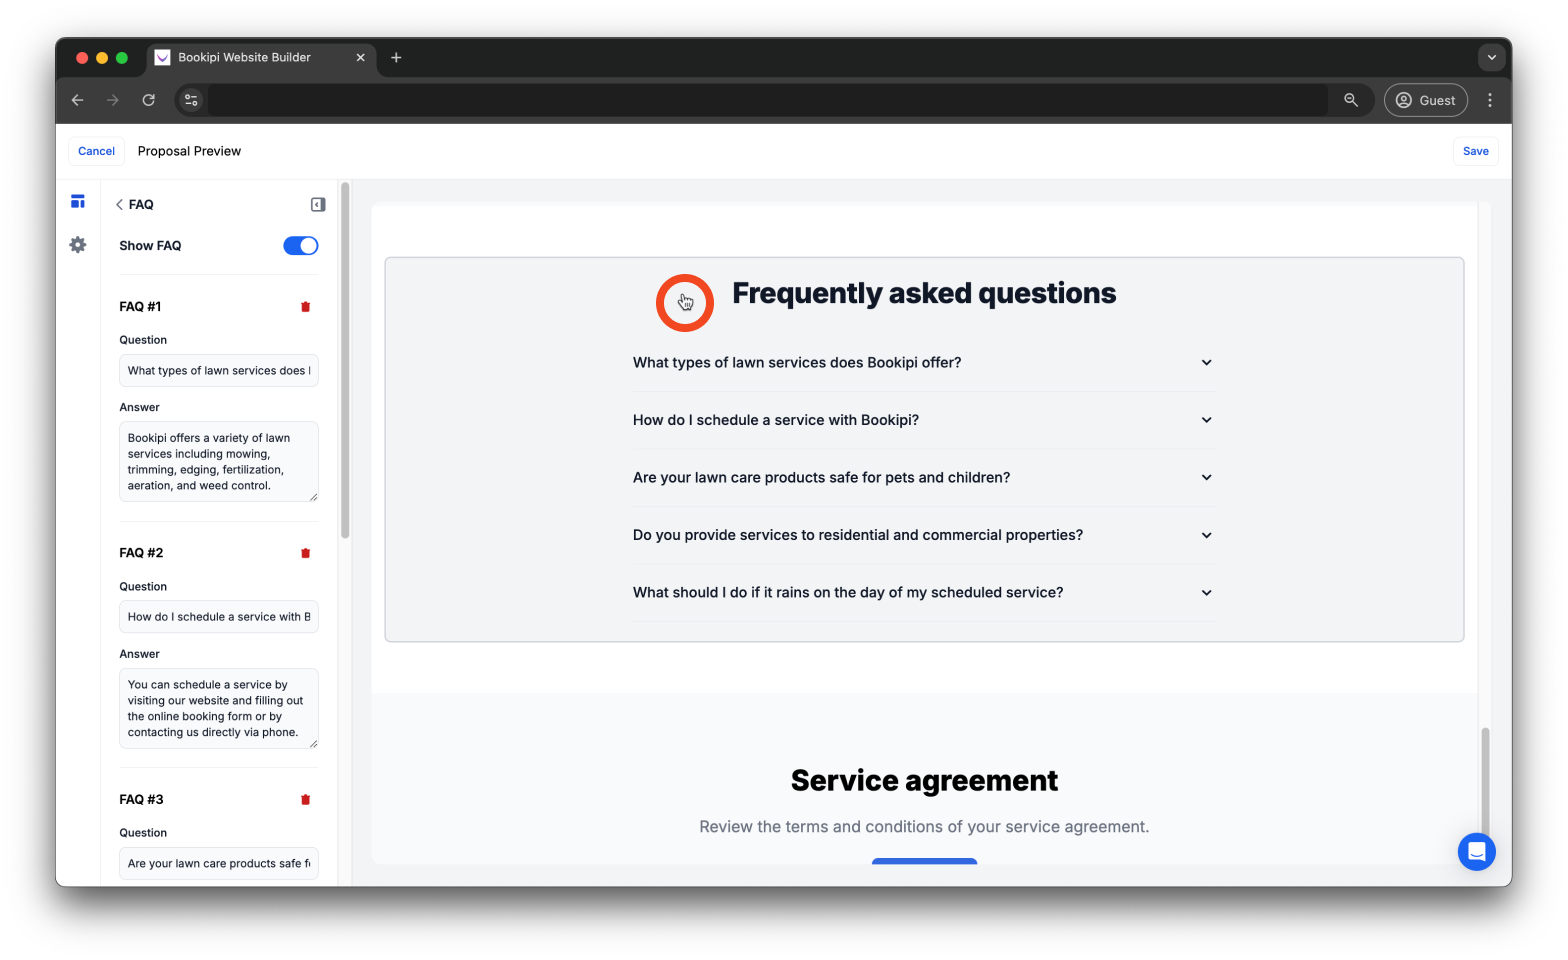Click the FAQ #1 Question input field
The width and height of the screenshot is (1568, 960).
click(219, 370)
